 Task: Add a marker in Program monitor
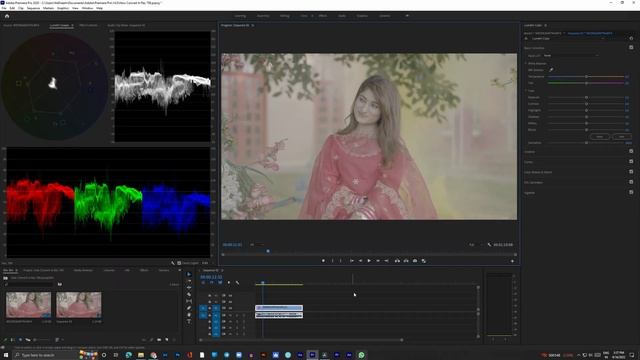[x=323, y=261]
